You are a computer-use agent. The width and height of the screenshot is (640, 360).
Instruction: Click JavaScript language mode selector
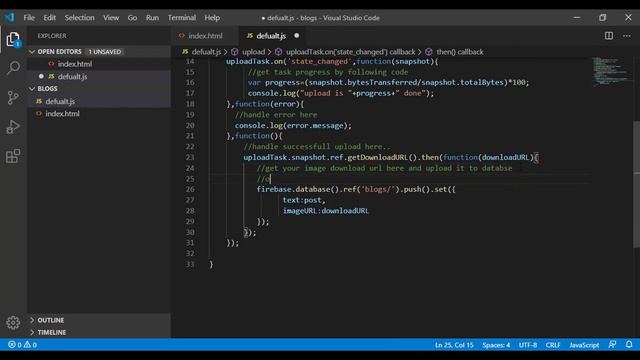584,345
